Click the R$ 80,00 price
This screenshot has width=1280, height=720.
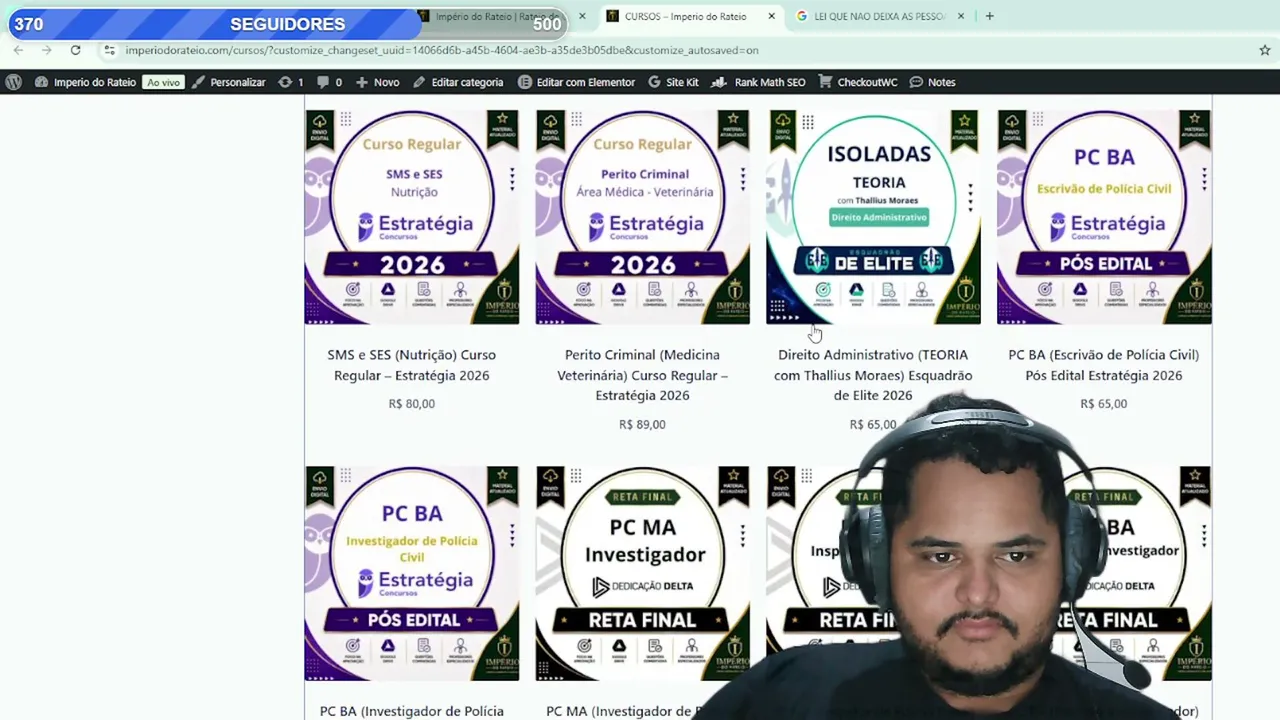coord(412,404)
